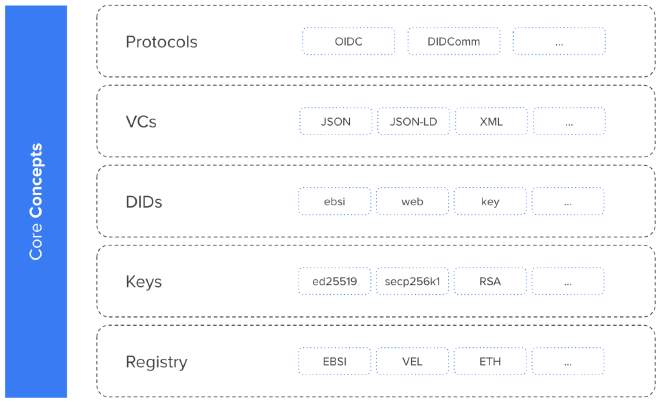The width and height of the screenshot is (660, 402).
Task: Select the ebsi DID method box
Action: pos(335,201)
